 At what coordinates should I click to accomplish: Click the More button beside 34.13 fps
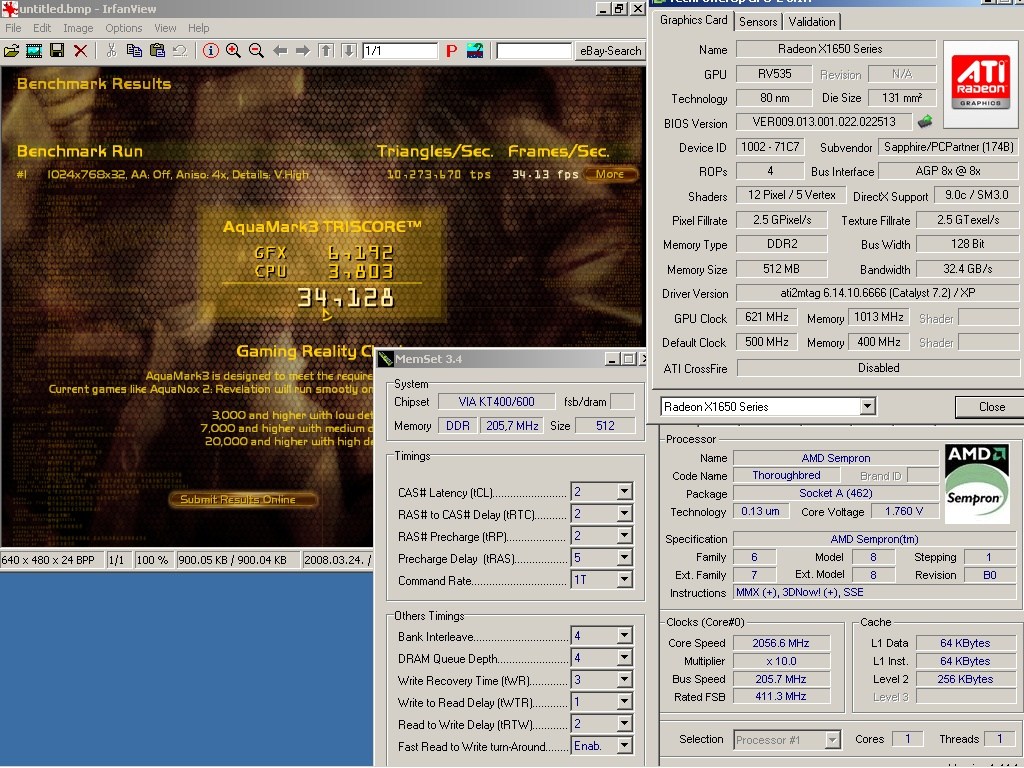[x=609, y=174]
